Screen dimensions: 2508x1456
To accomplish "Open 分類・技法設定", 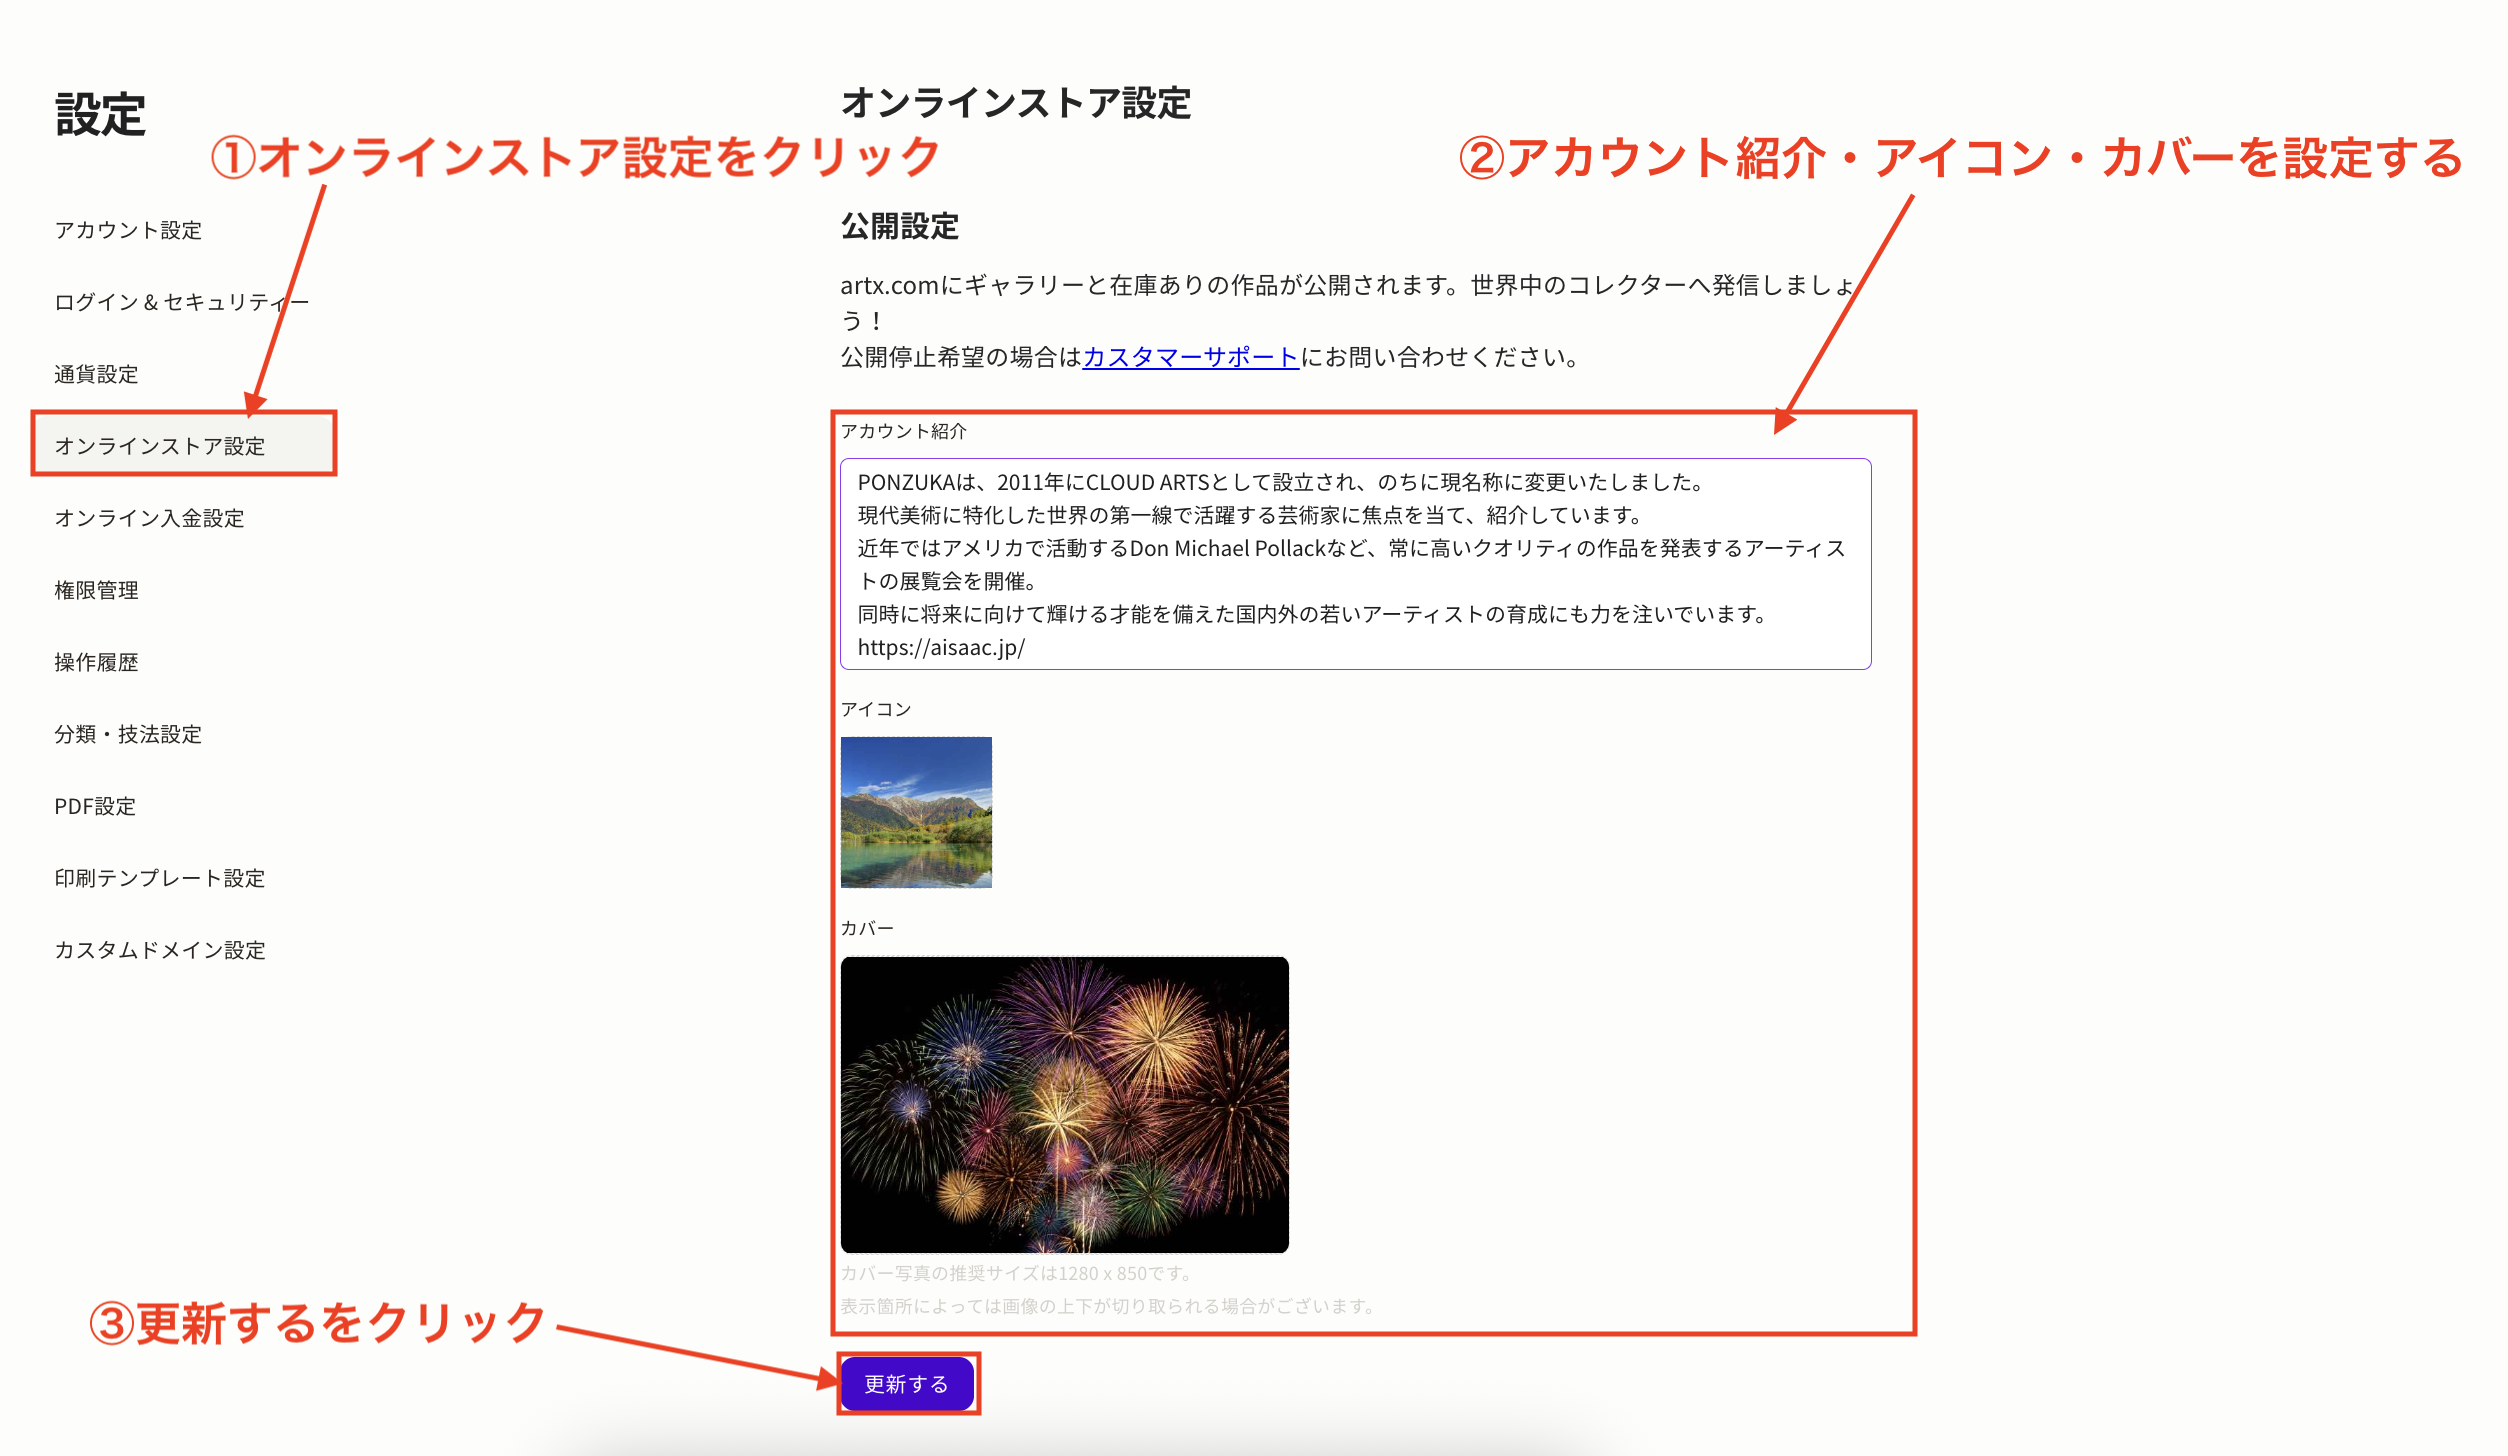I will [128, 734].
